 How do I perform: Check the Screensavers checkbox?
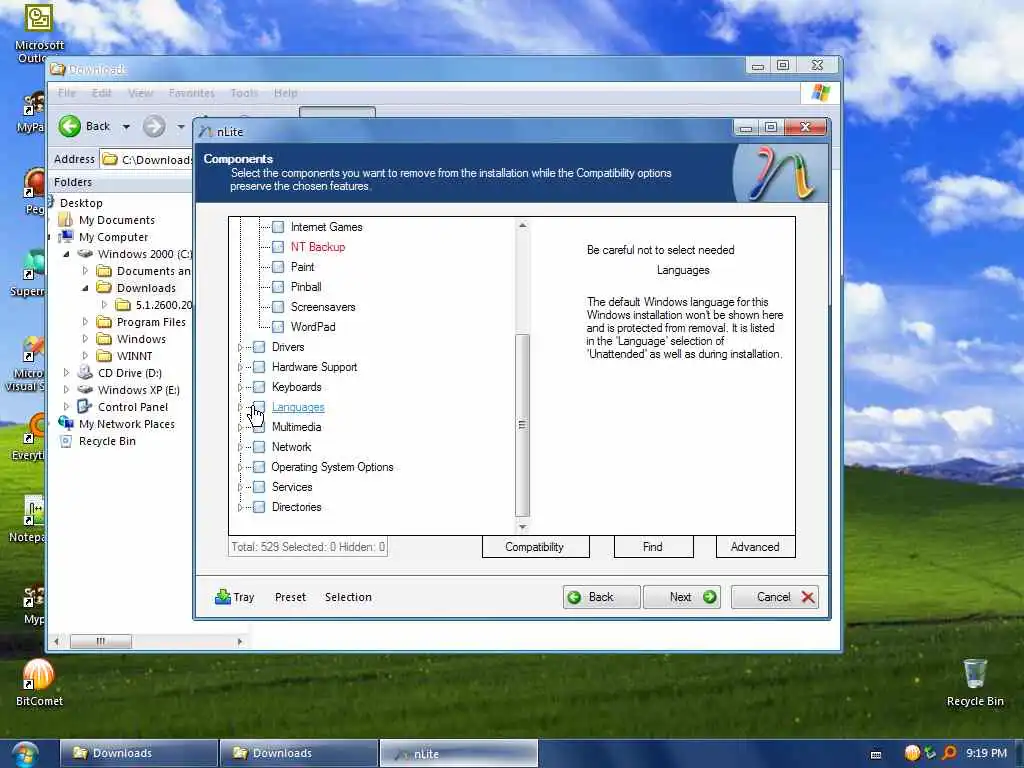278,307
